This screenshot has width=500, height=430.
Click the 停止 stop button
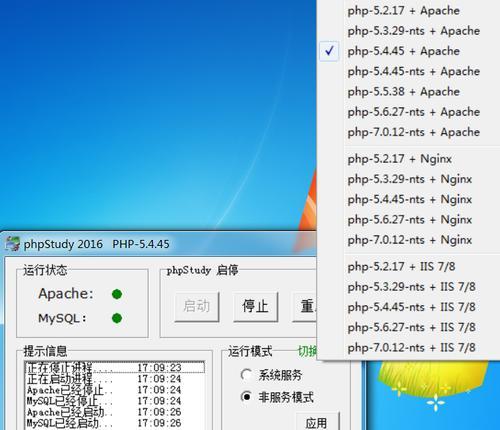255,307
